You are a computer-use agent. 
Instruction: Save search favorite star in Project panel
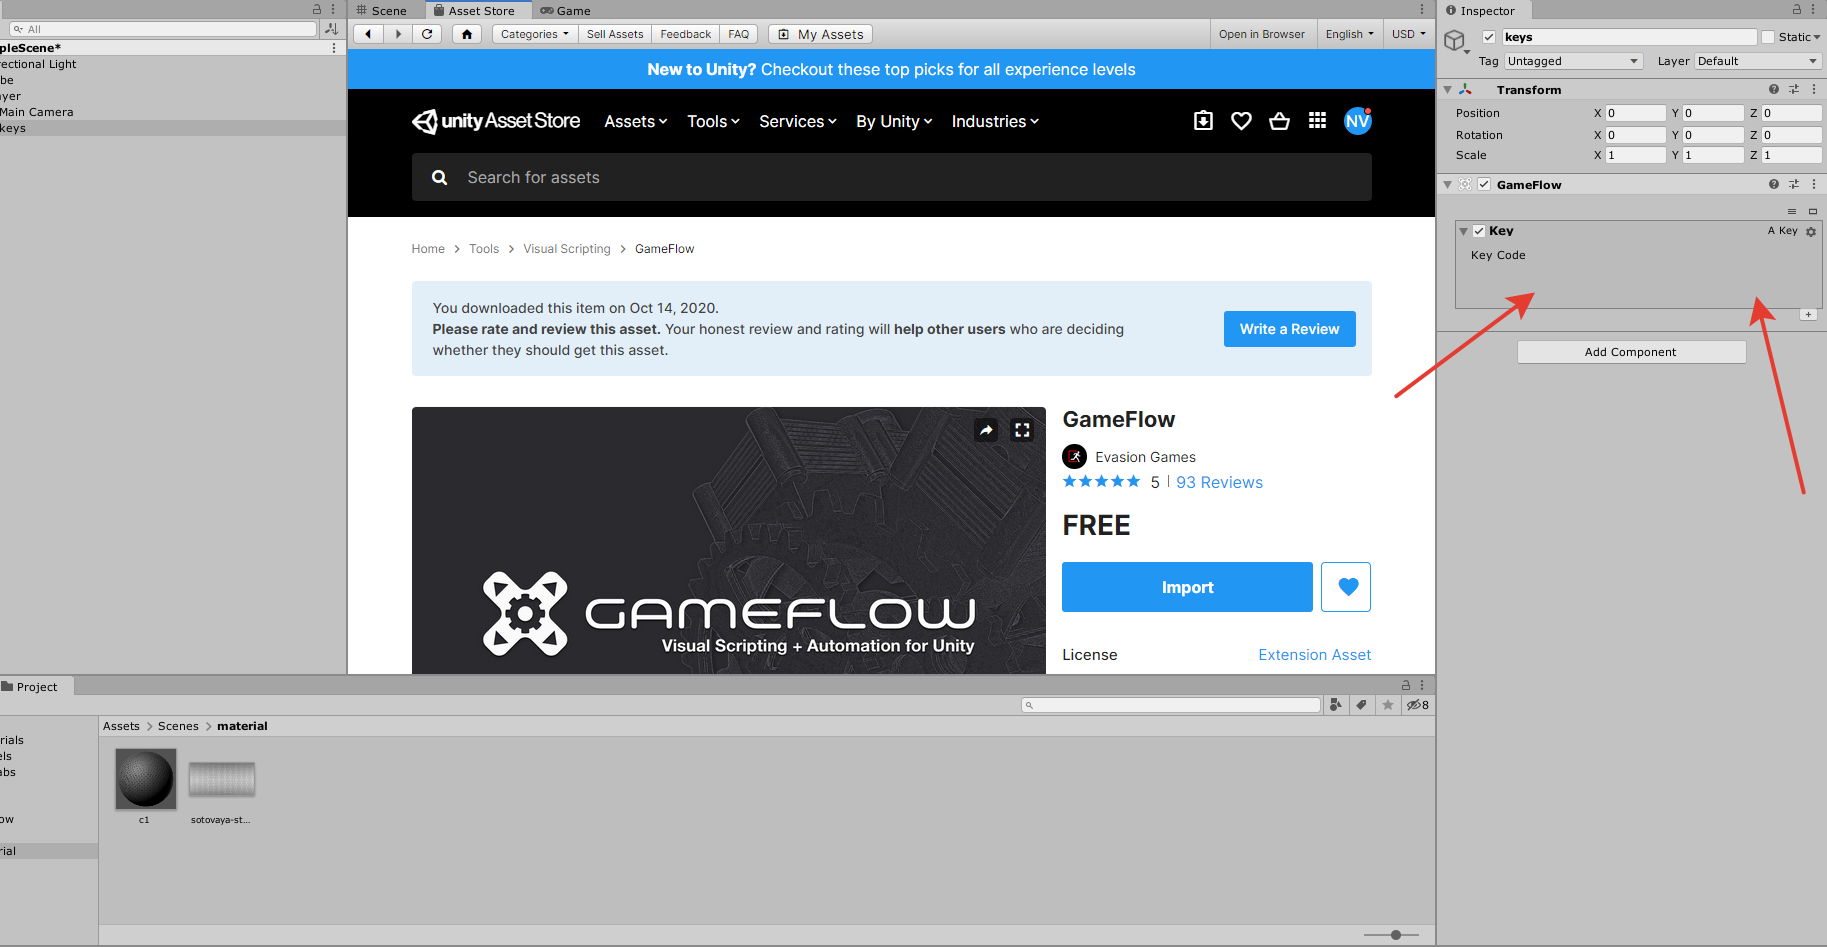(x=1388, y=705)
